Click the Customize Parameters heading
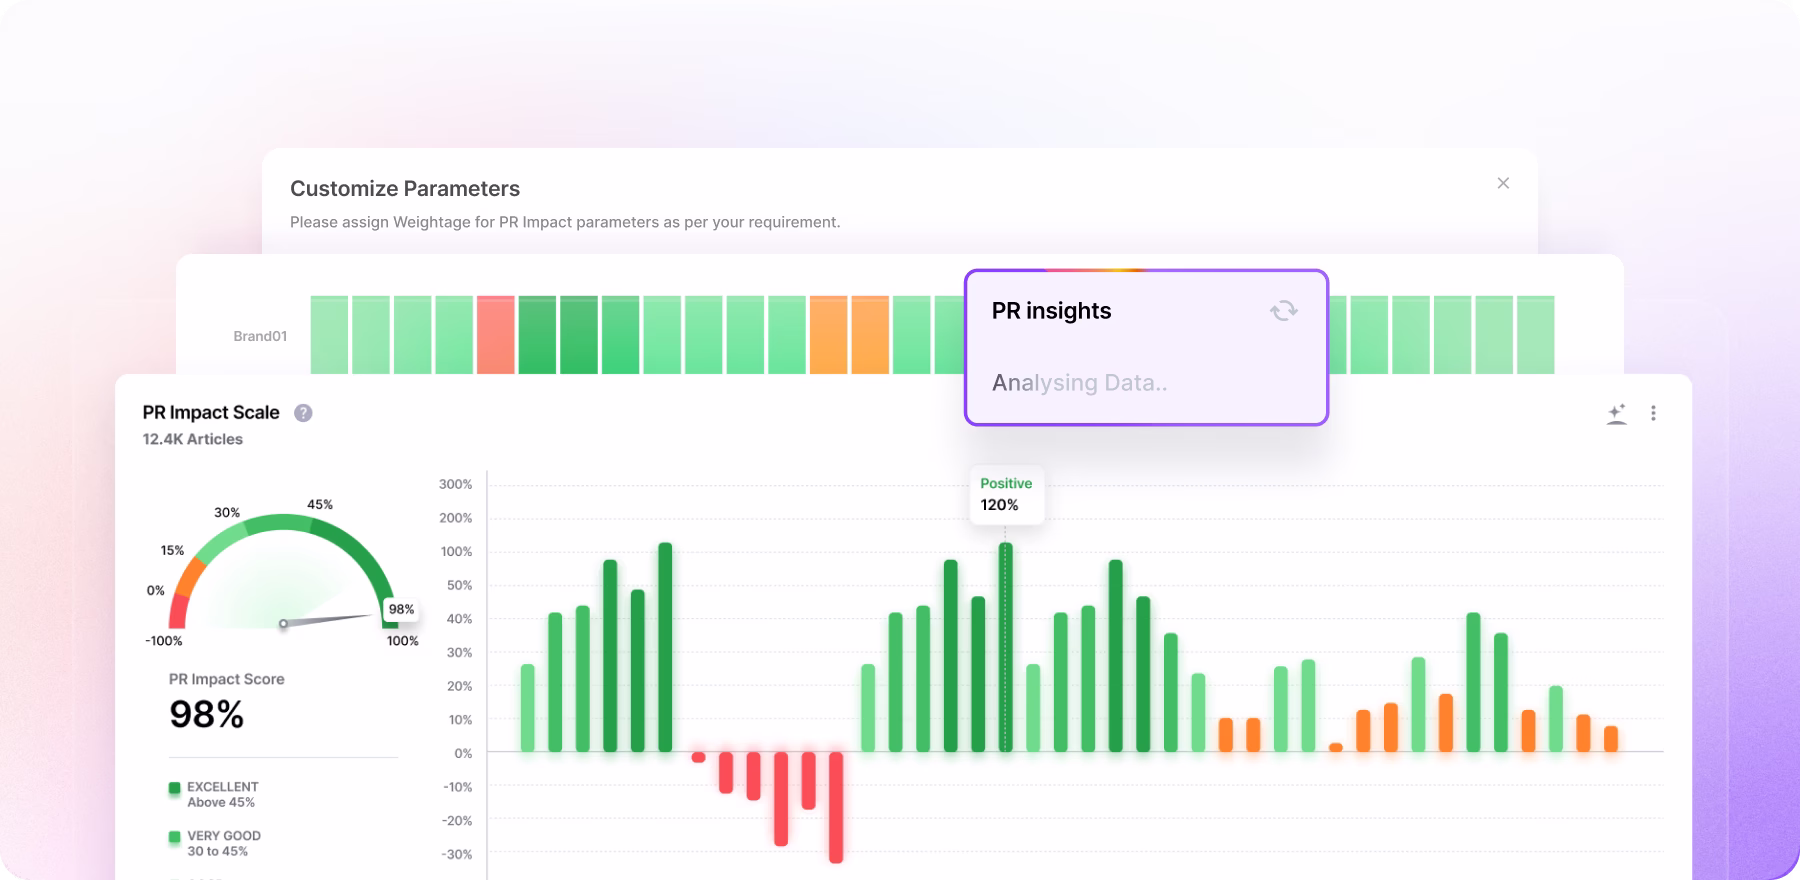The height and width of the screenshot is (880, 1800). tap(405, 189)
